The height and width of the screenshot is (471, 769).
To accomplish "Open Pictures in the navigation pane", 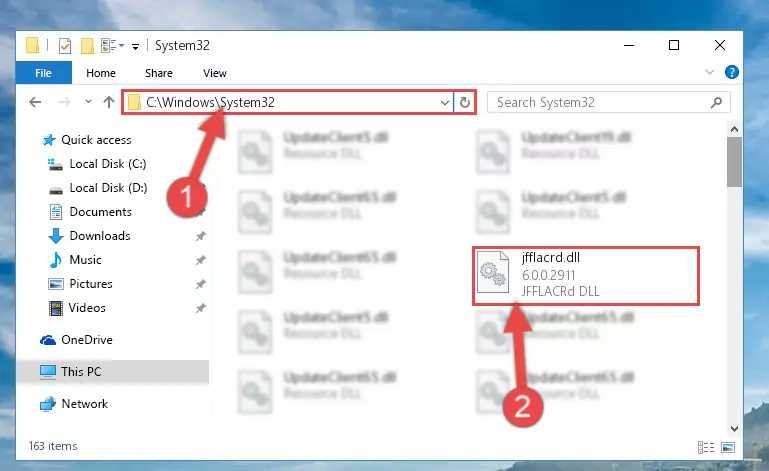I will (80, 284).
